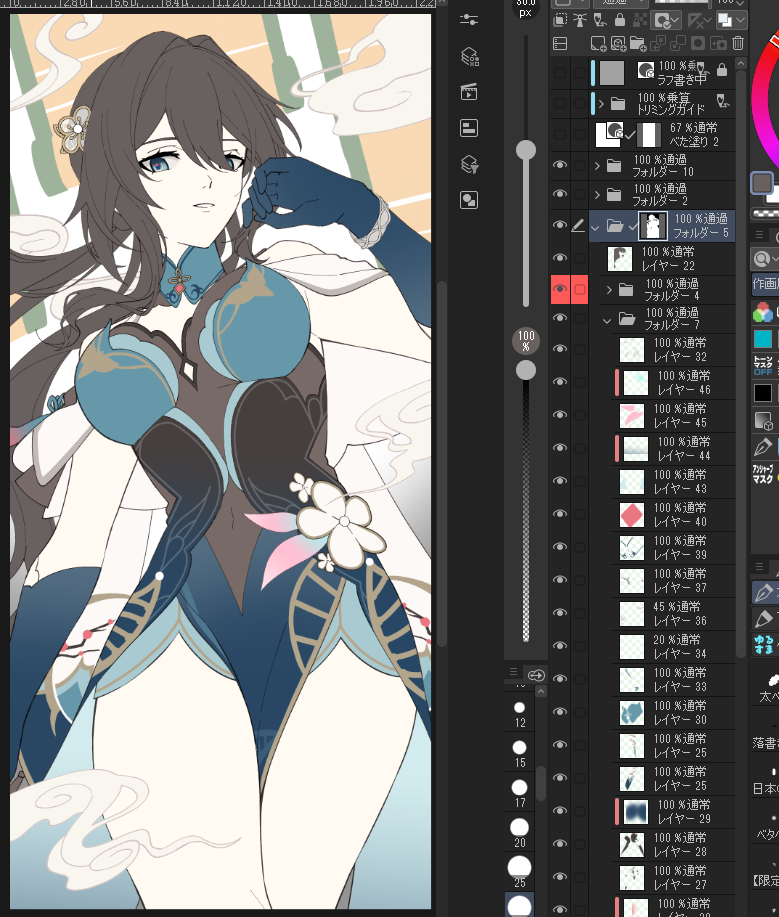Image resolution: width=779 pixels, height=917 pixels.
Task: Expand the トリミングガイド folder
Action: (601, 104)
